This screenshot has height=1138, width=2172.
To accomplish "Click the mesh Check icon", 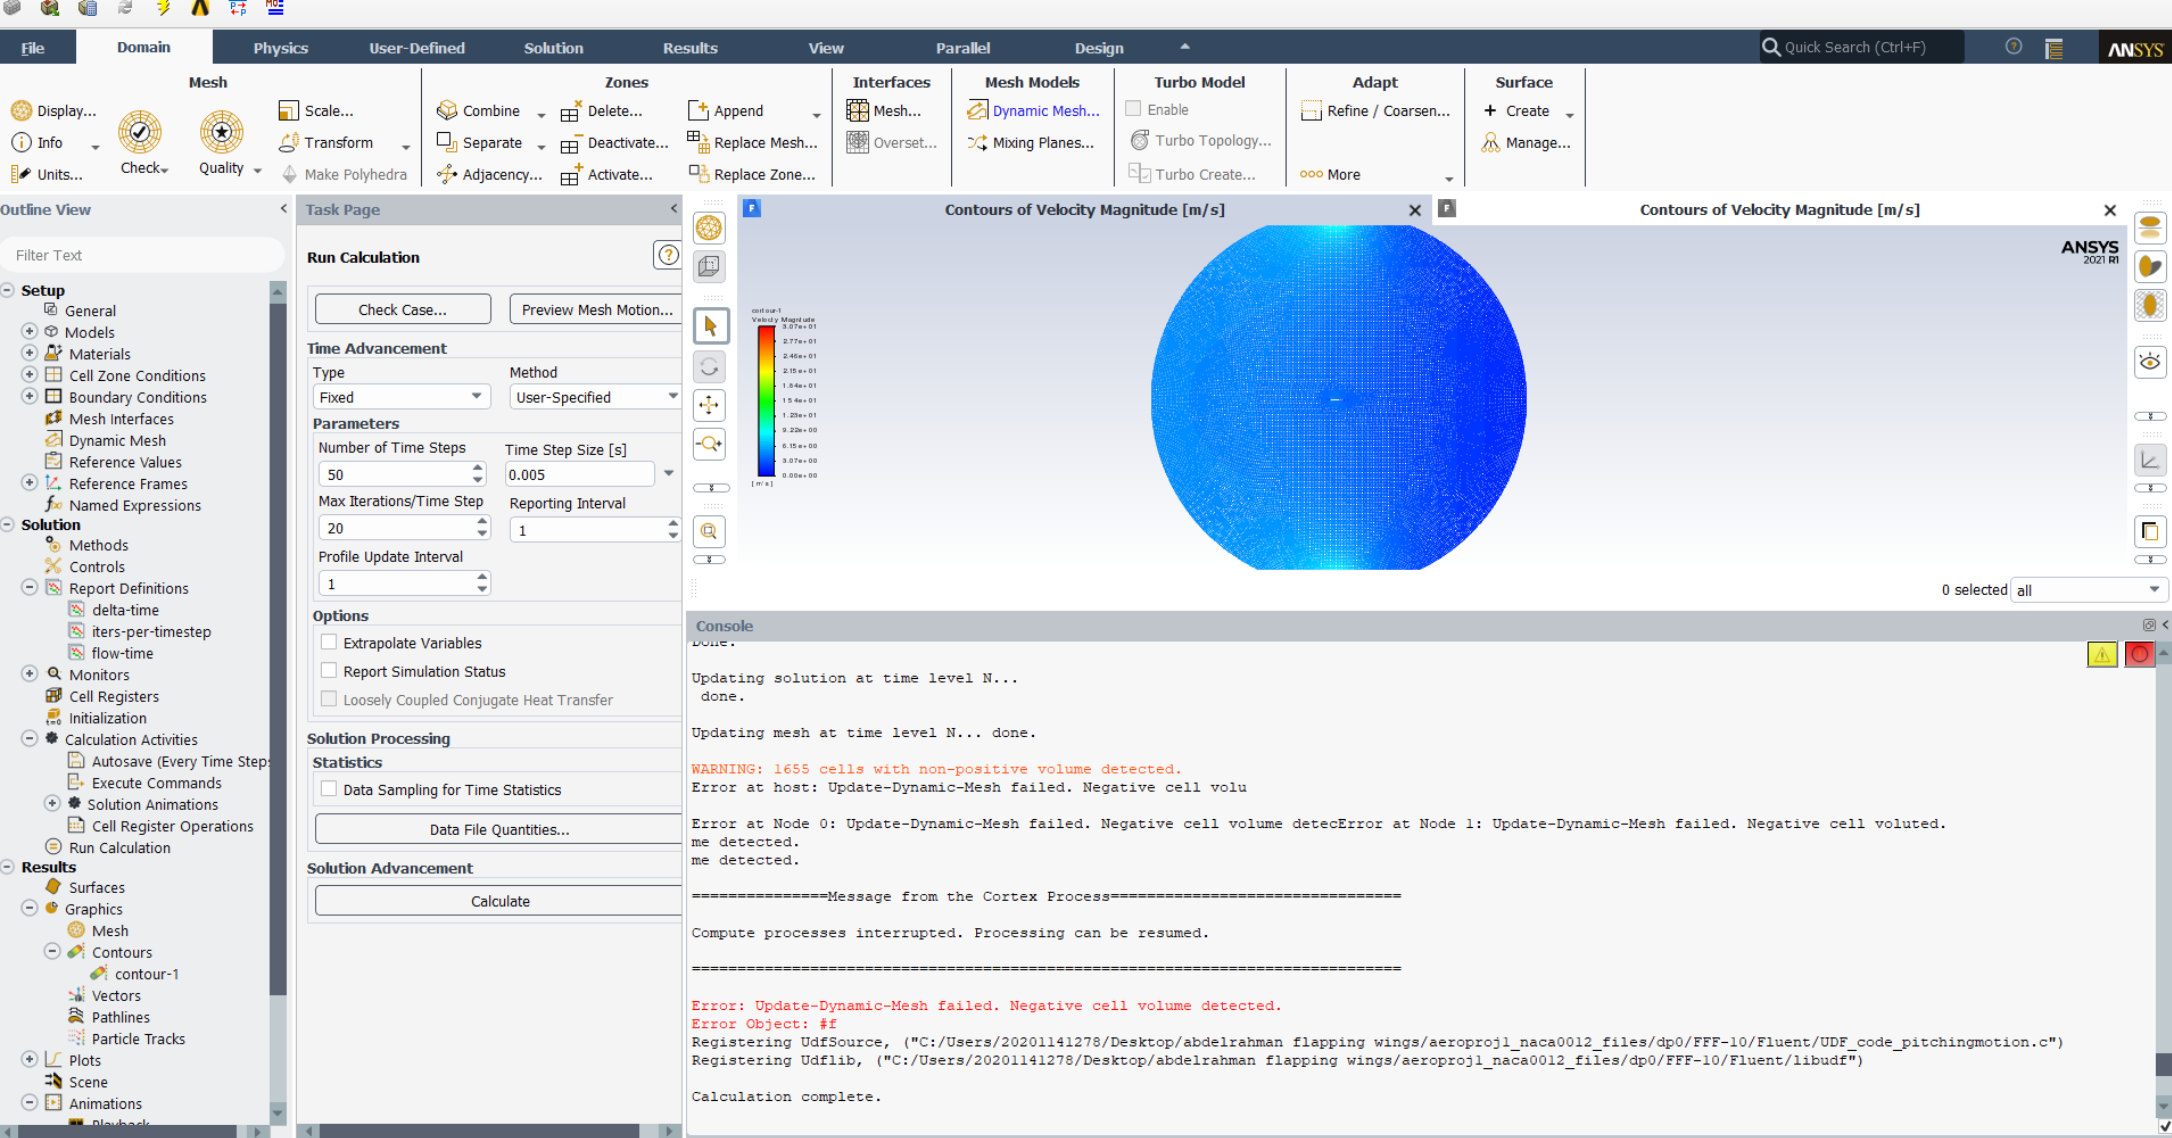I will tap(140, 133).
